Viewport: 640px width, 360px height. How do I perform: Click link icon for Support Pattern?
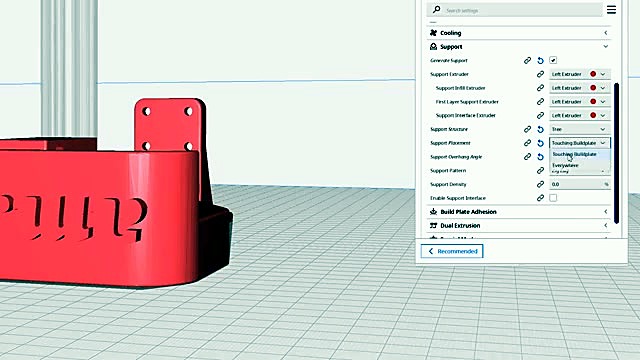tap(540, 171)
